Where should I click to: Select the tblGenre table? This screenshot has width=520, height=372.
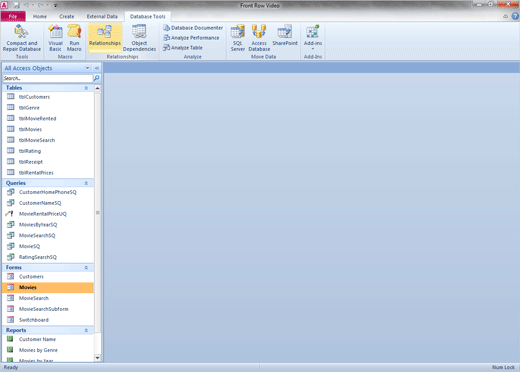(48, 108)
